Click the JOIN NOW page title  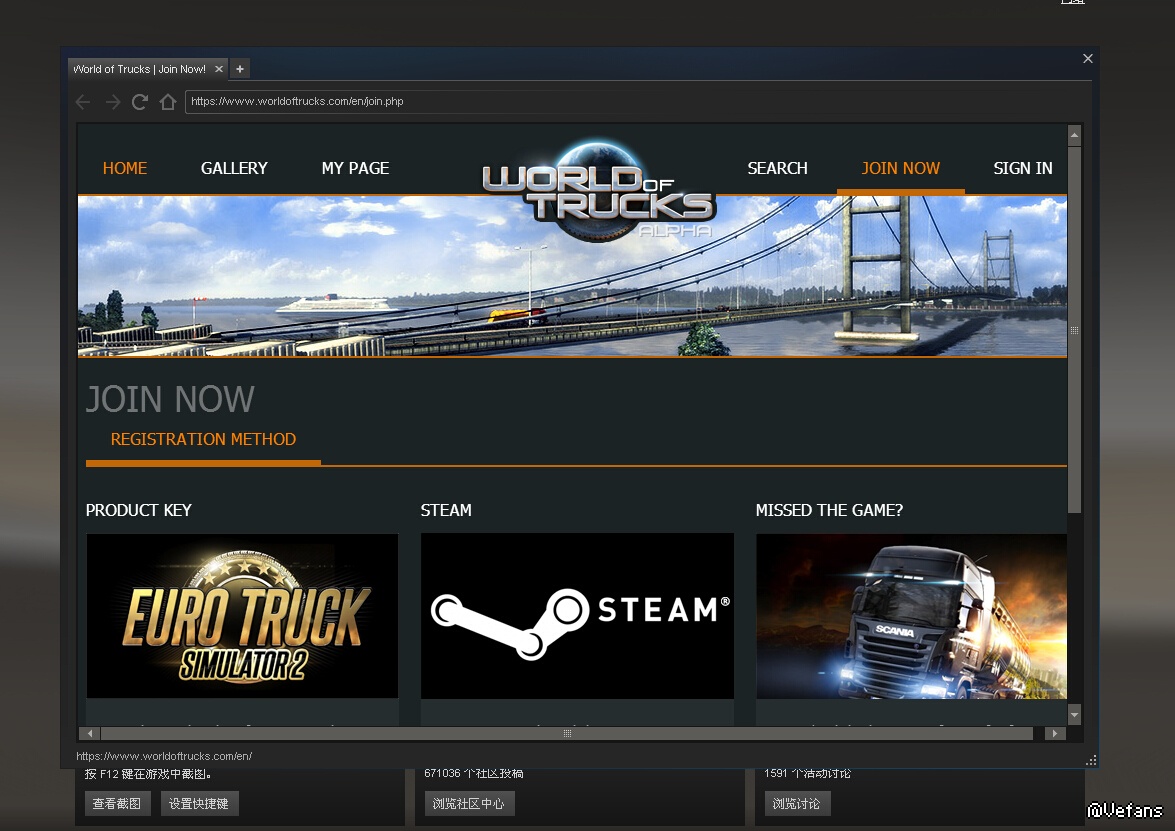pyautogui.click(x=170, y=399)
